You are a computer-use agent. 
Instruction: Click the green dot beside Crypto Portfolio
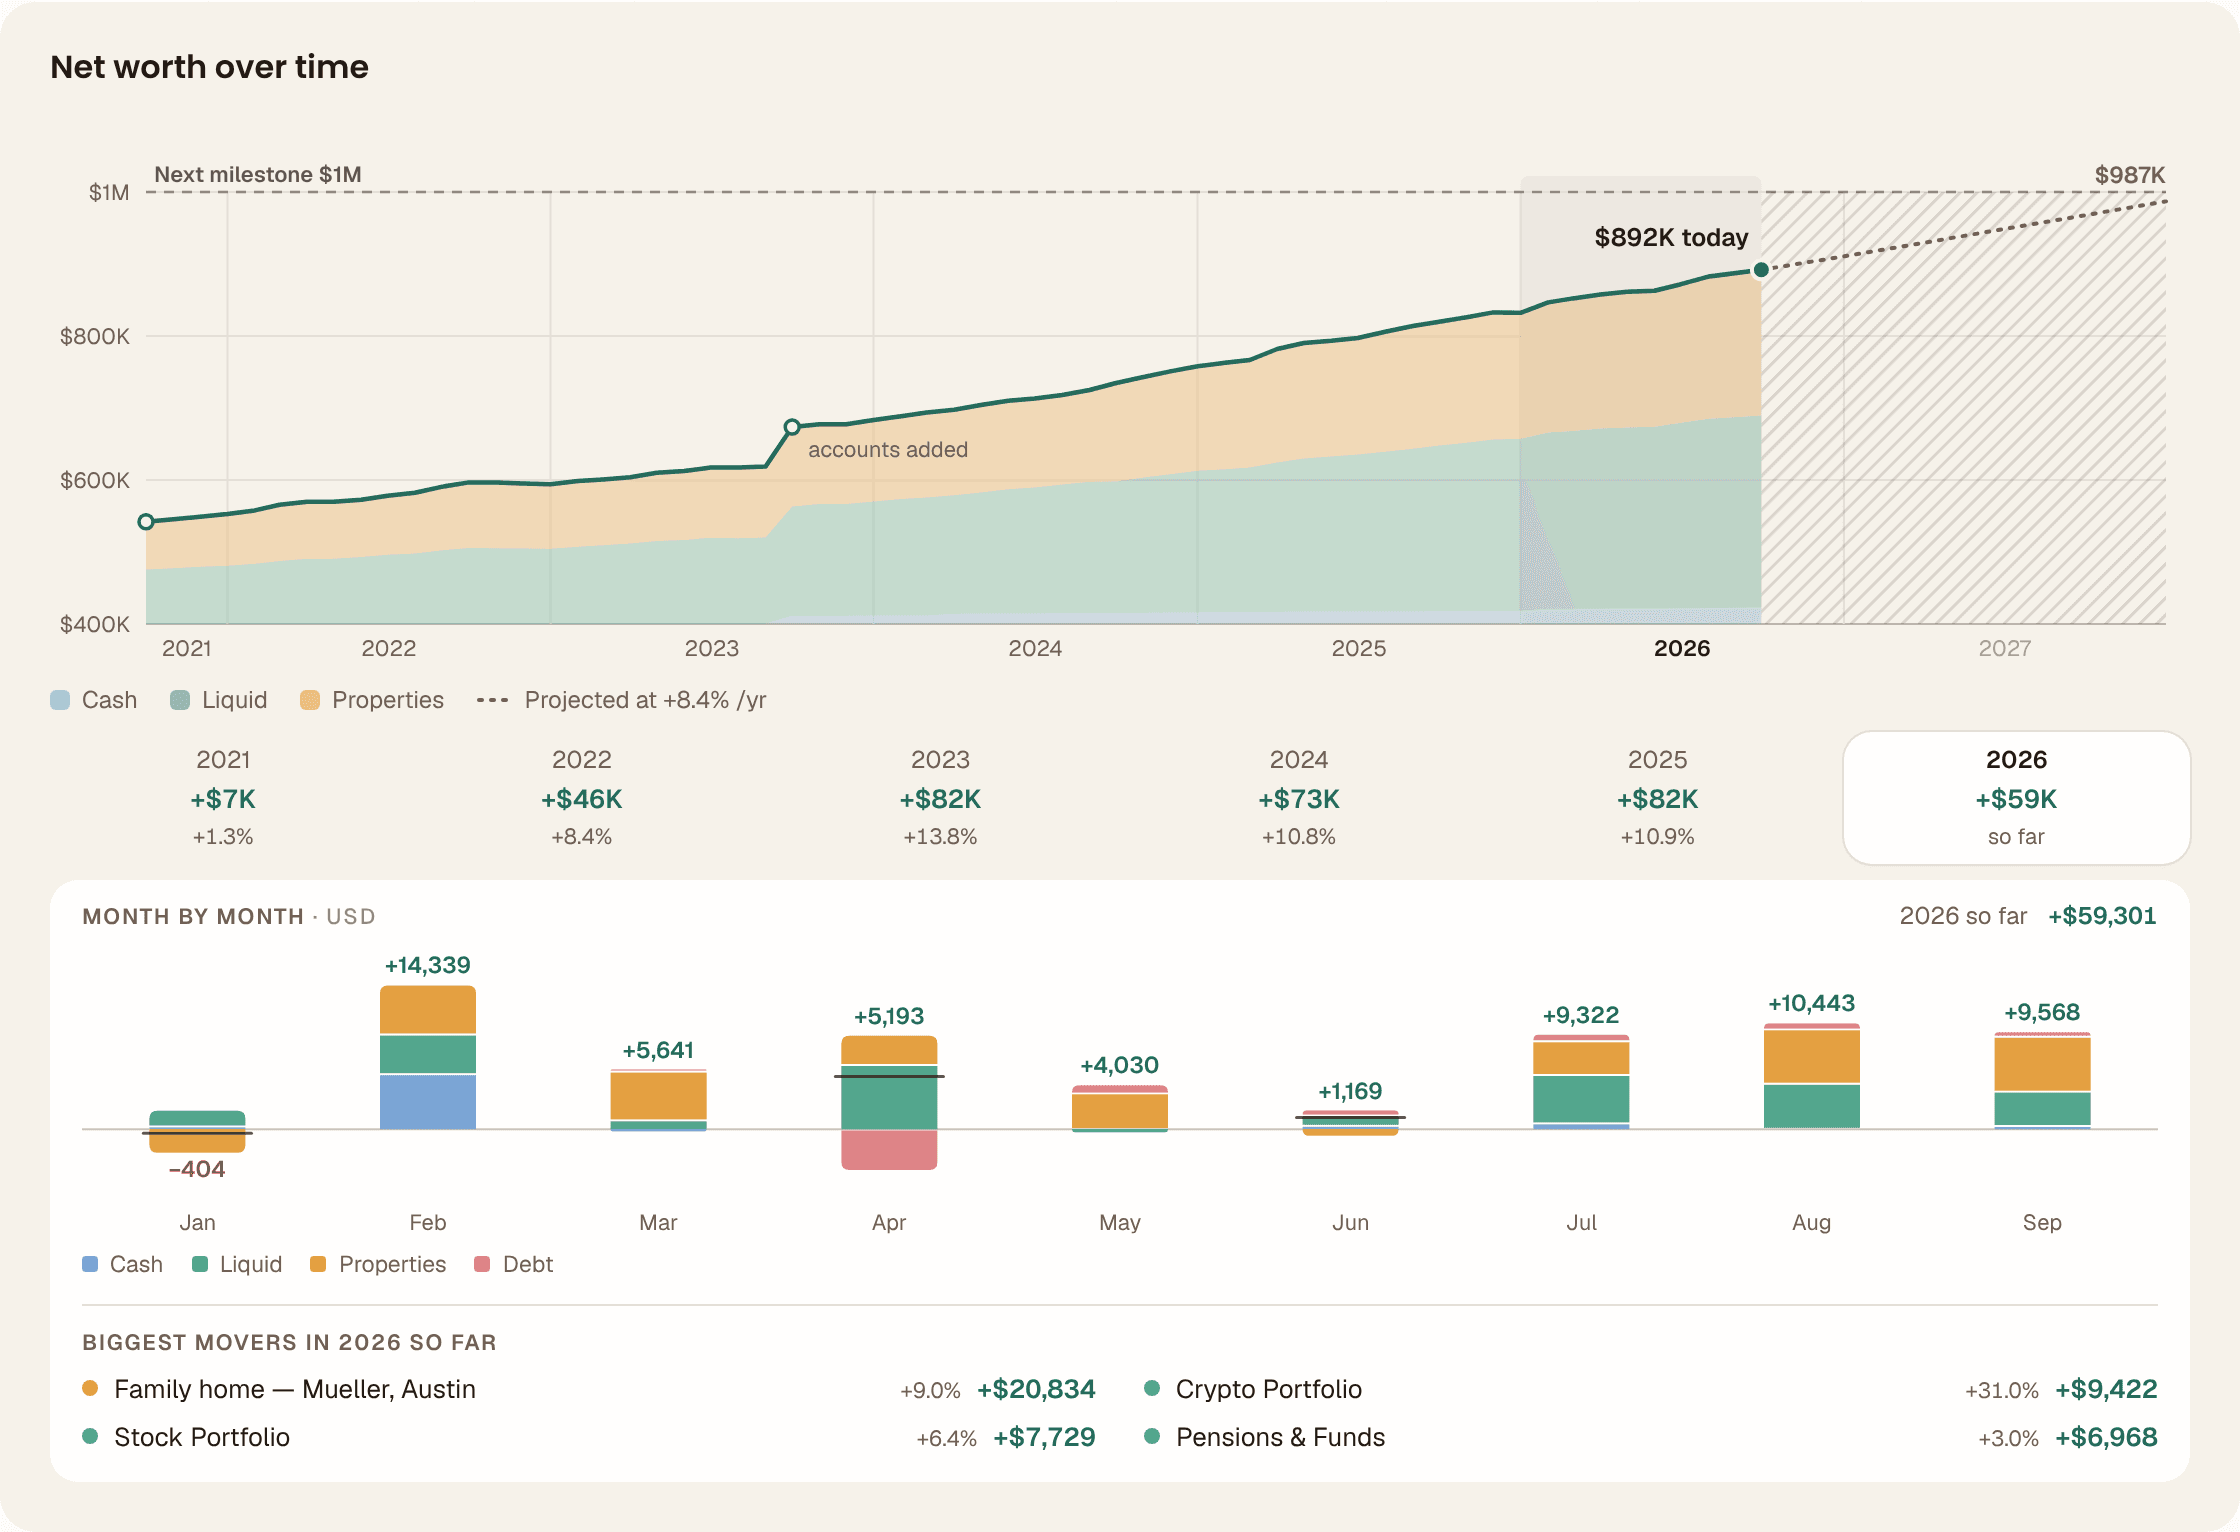tap(1152, 1388)
